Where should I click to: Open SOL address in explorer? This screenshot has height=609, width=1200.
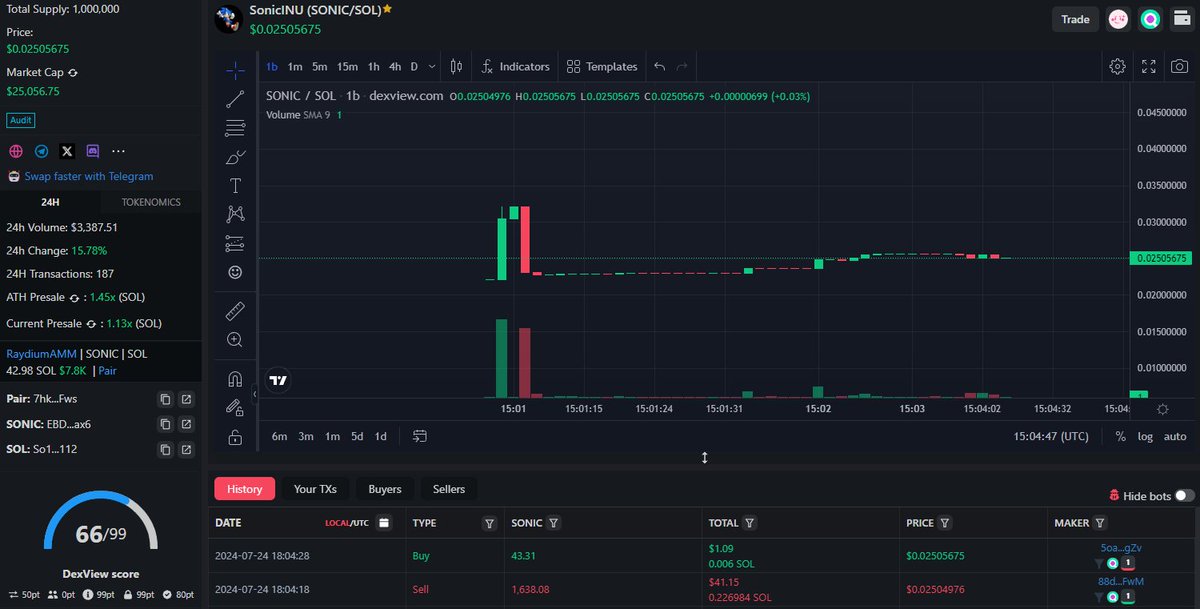186,449
